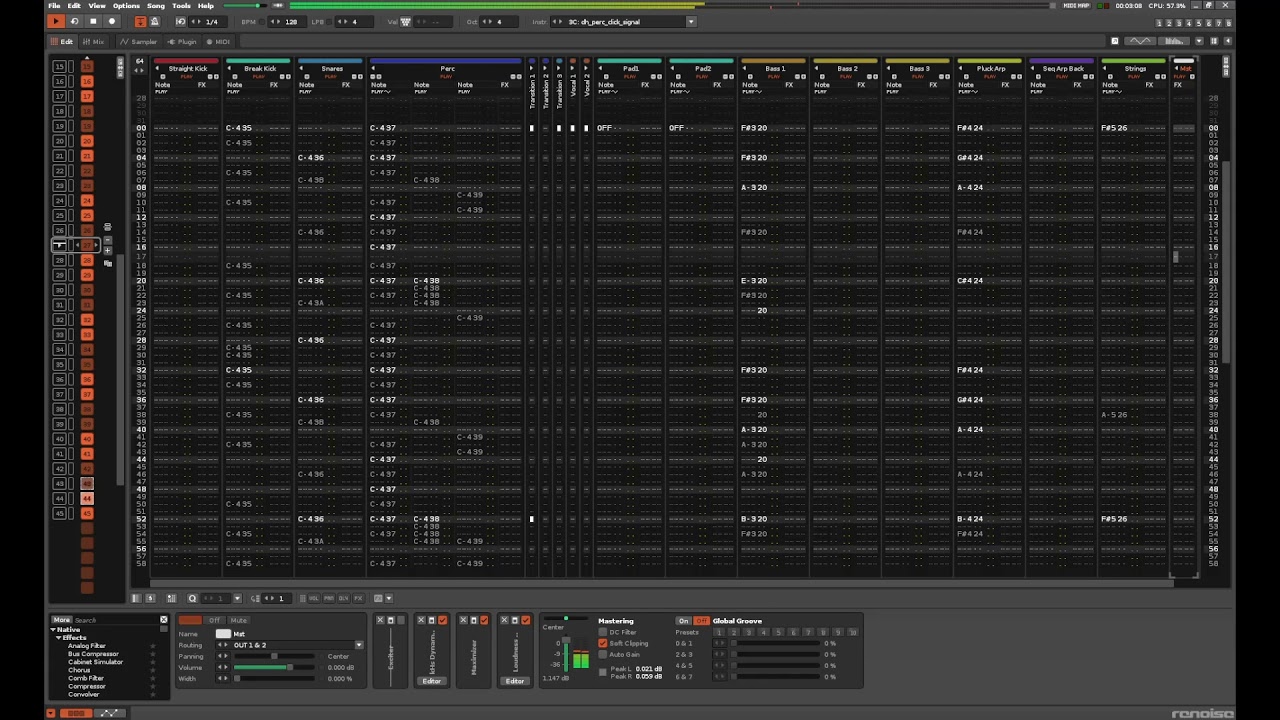This screenshot has width=1280, height=720.
Task: Collapse the Bass 1 track arrow
Action: pyautogui.click(x=745, y=69)
